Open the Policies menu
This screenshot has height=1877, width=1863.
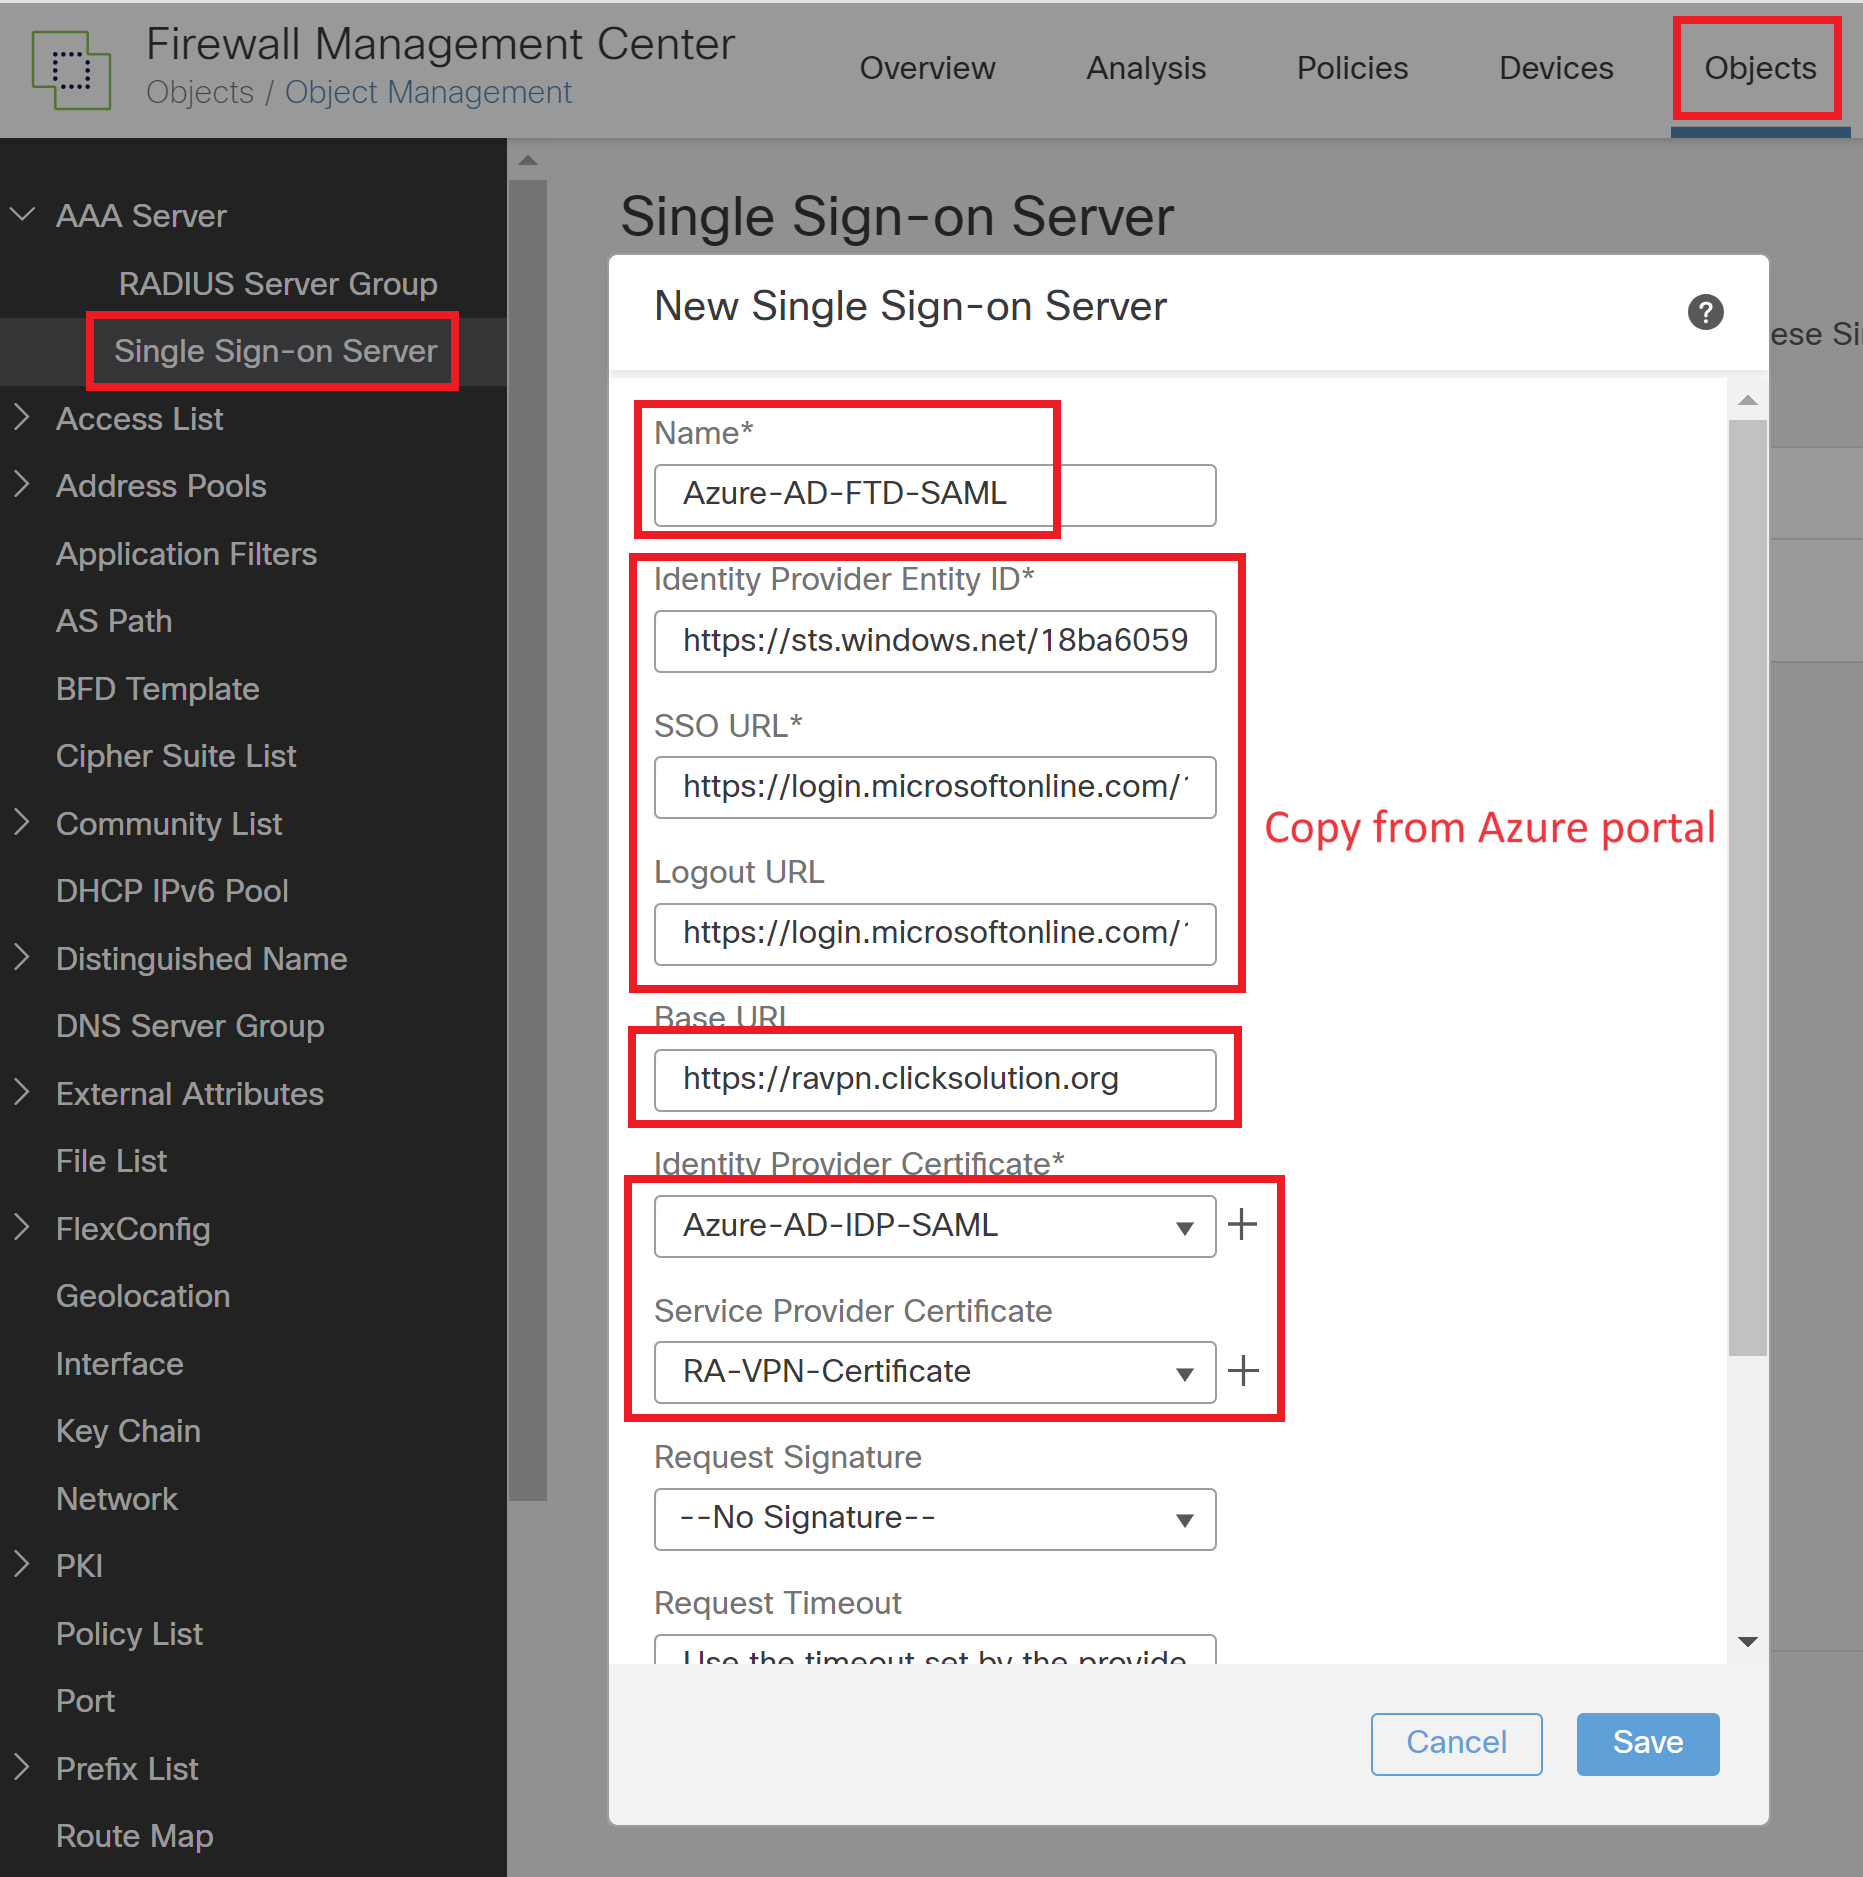click(x=1351, y=68)
